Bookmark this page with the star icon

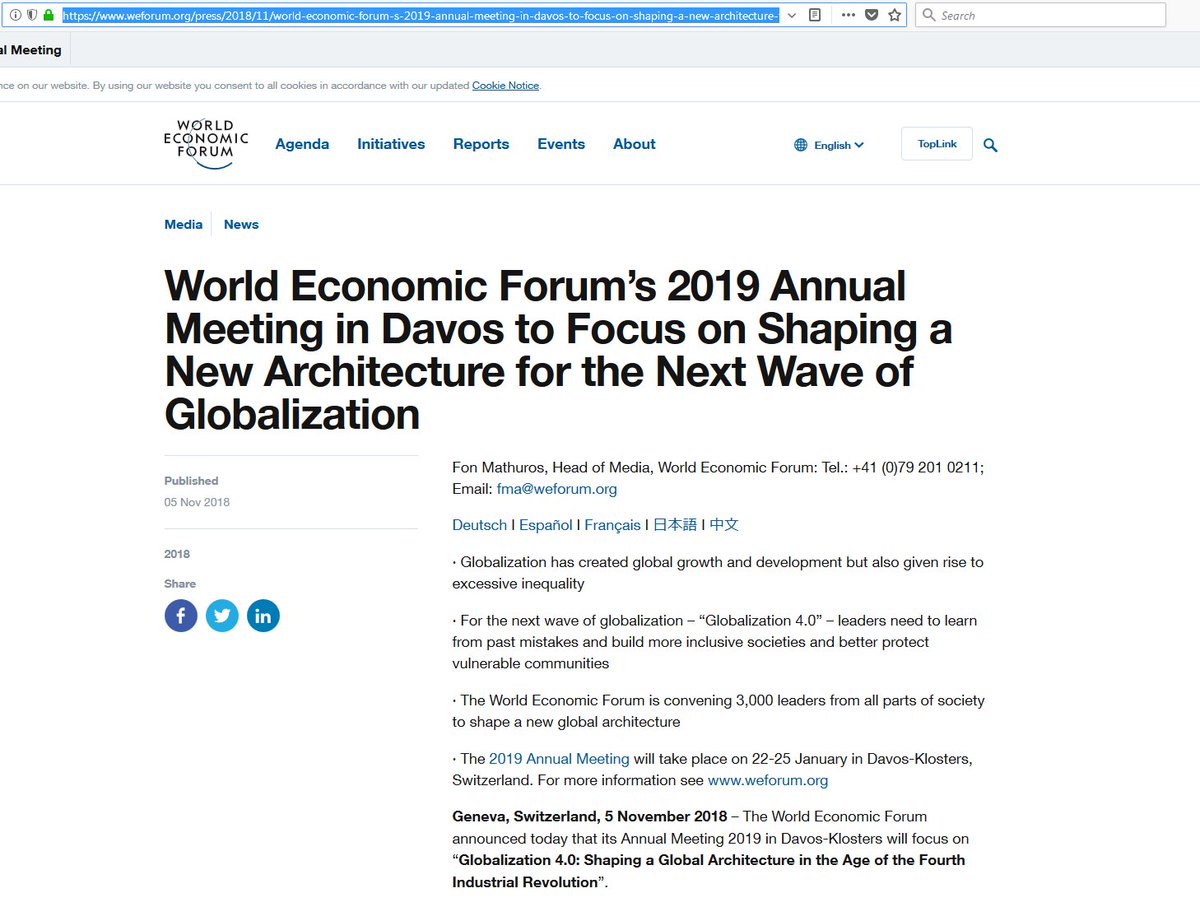[x=894, y=15]
